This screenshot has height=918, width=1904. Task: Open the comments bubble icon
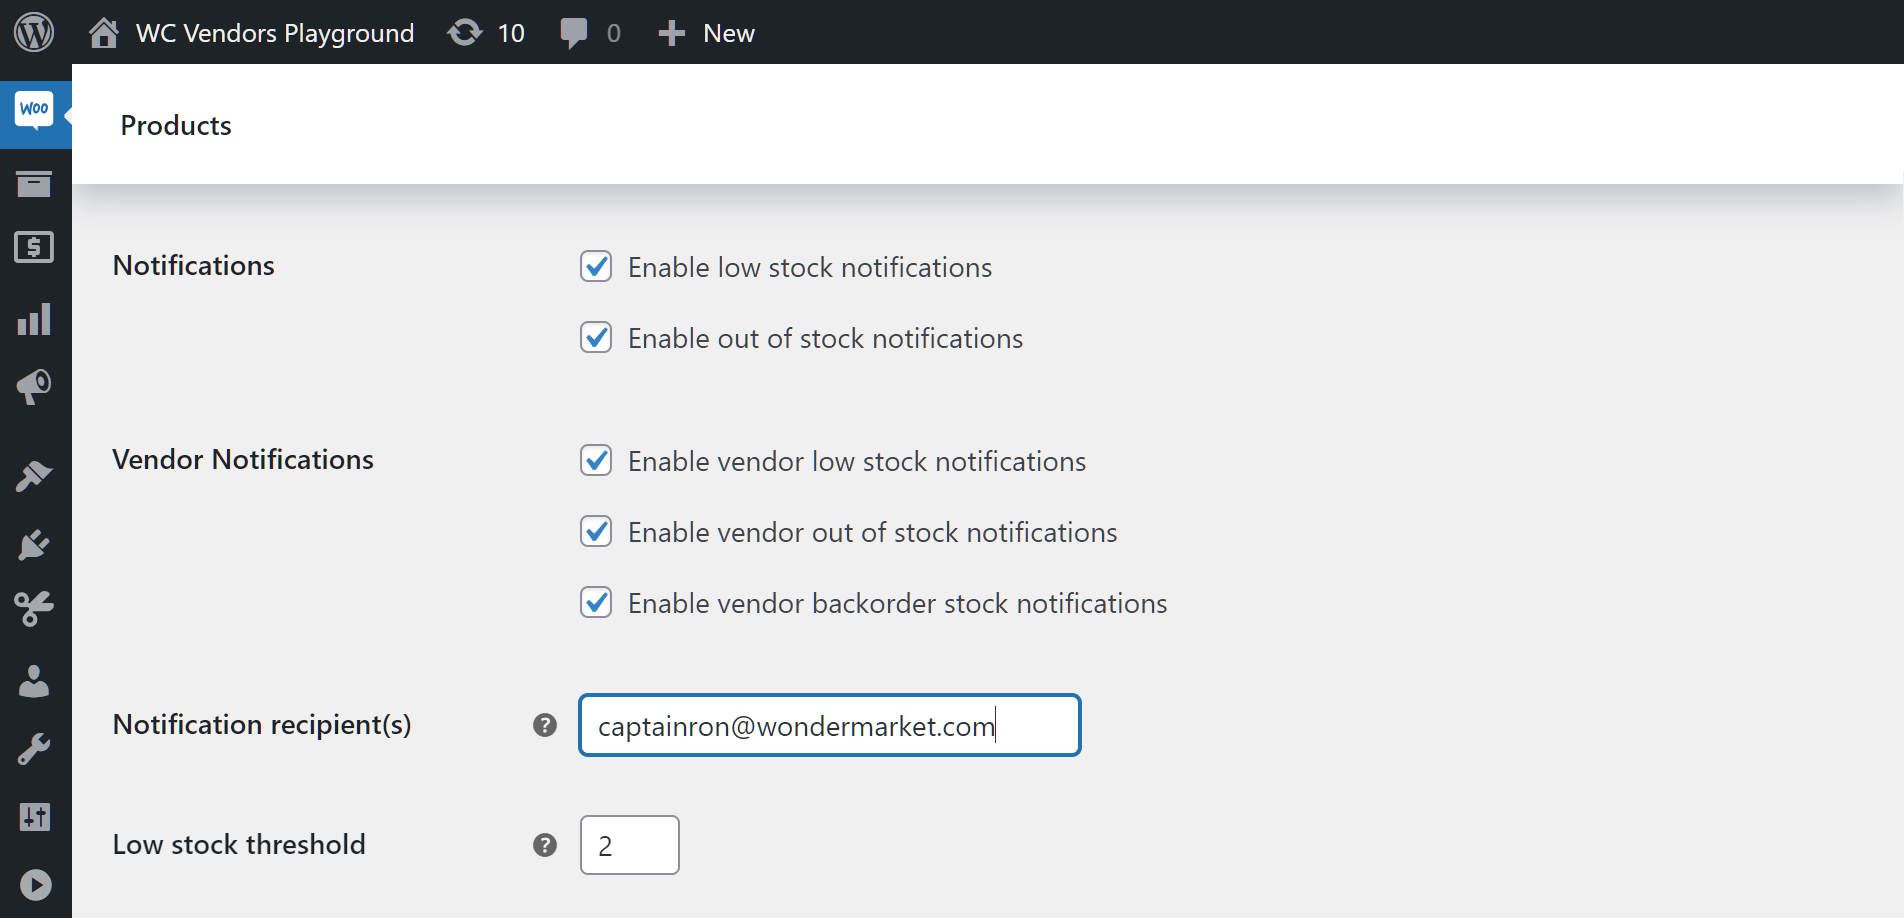point(574,33)
